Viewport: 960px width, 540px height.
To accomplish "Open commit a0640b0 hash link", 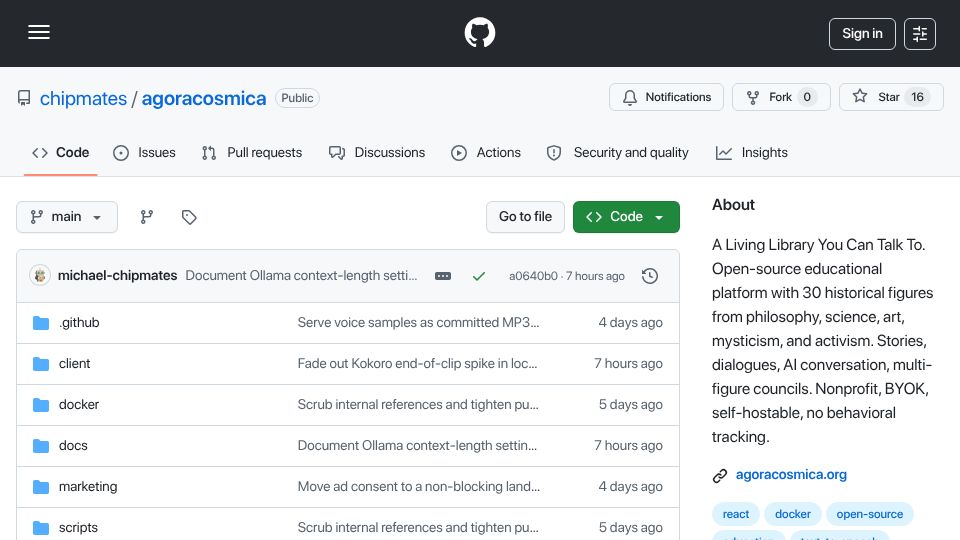I will point(533,276).
